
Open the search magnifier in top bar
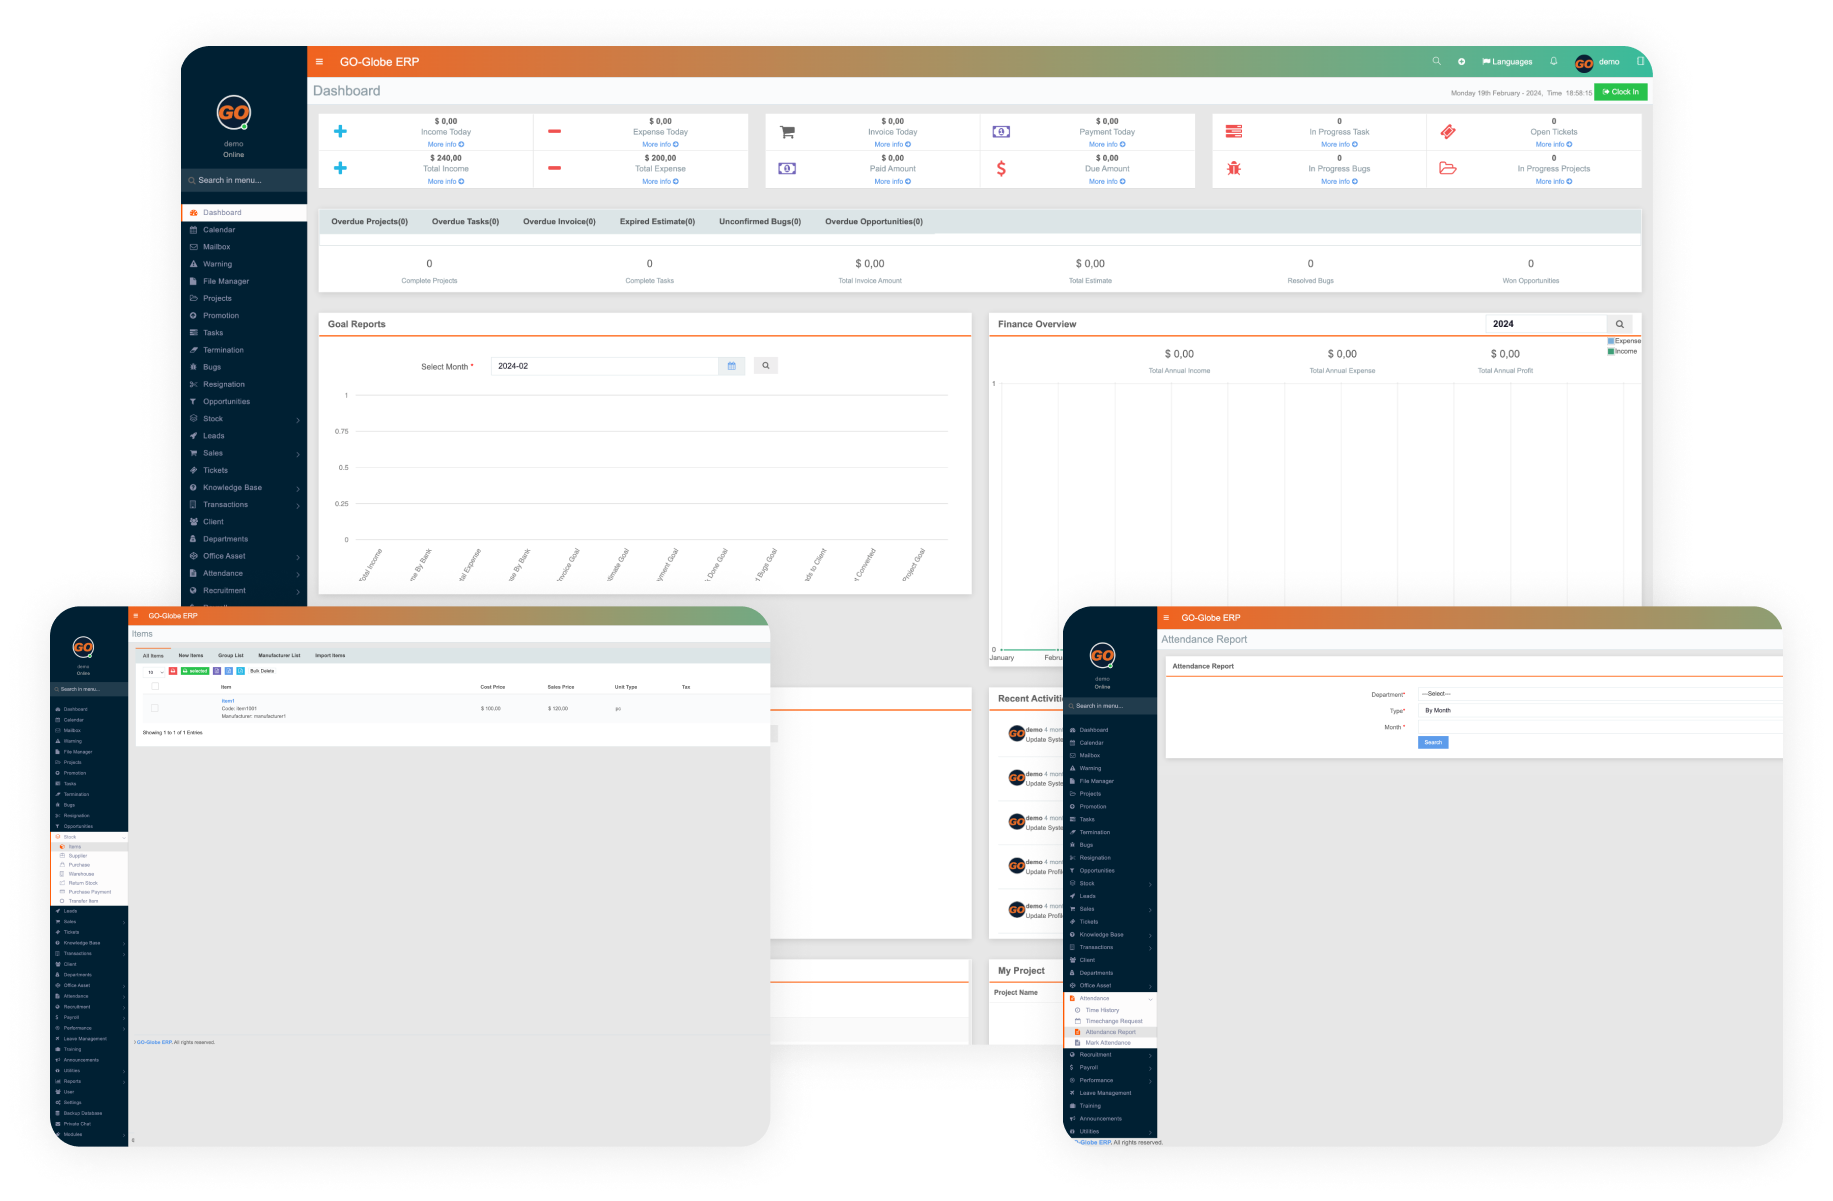[1436, 61]
